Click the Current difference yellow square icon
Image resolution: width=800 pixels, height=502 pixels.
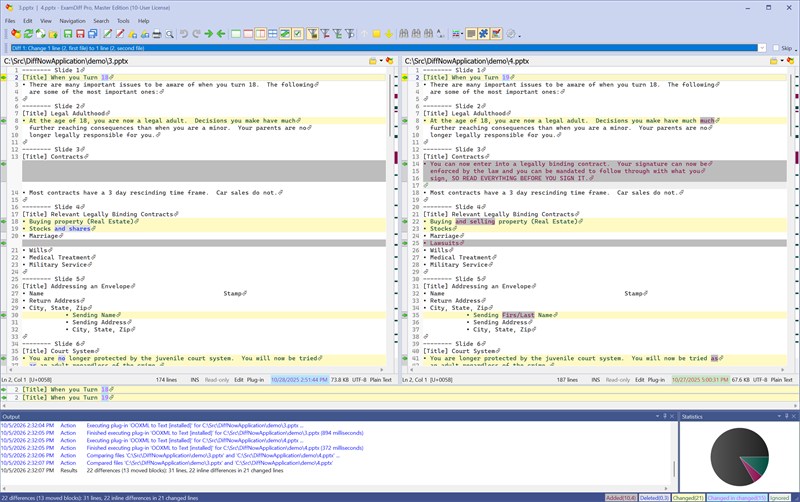(x=377, y=34)
